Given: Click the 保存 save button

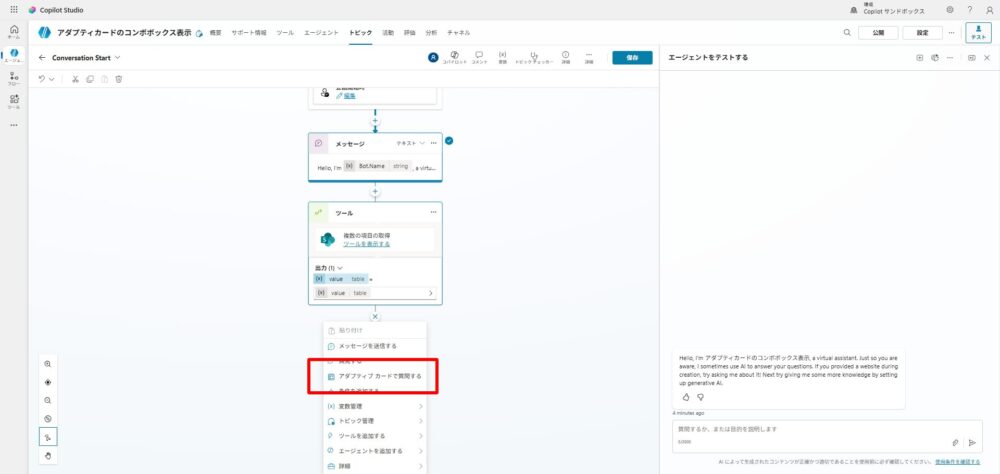Looking at the screenshot, I should [631, 57].
